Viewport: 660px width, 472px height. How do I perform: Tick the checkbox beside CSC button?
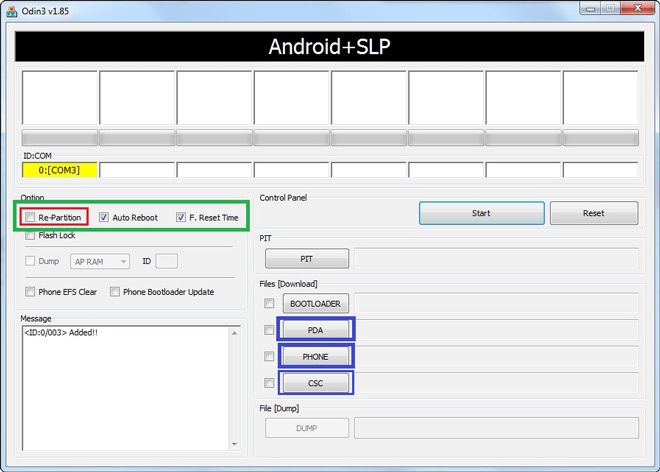(269, 383)
